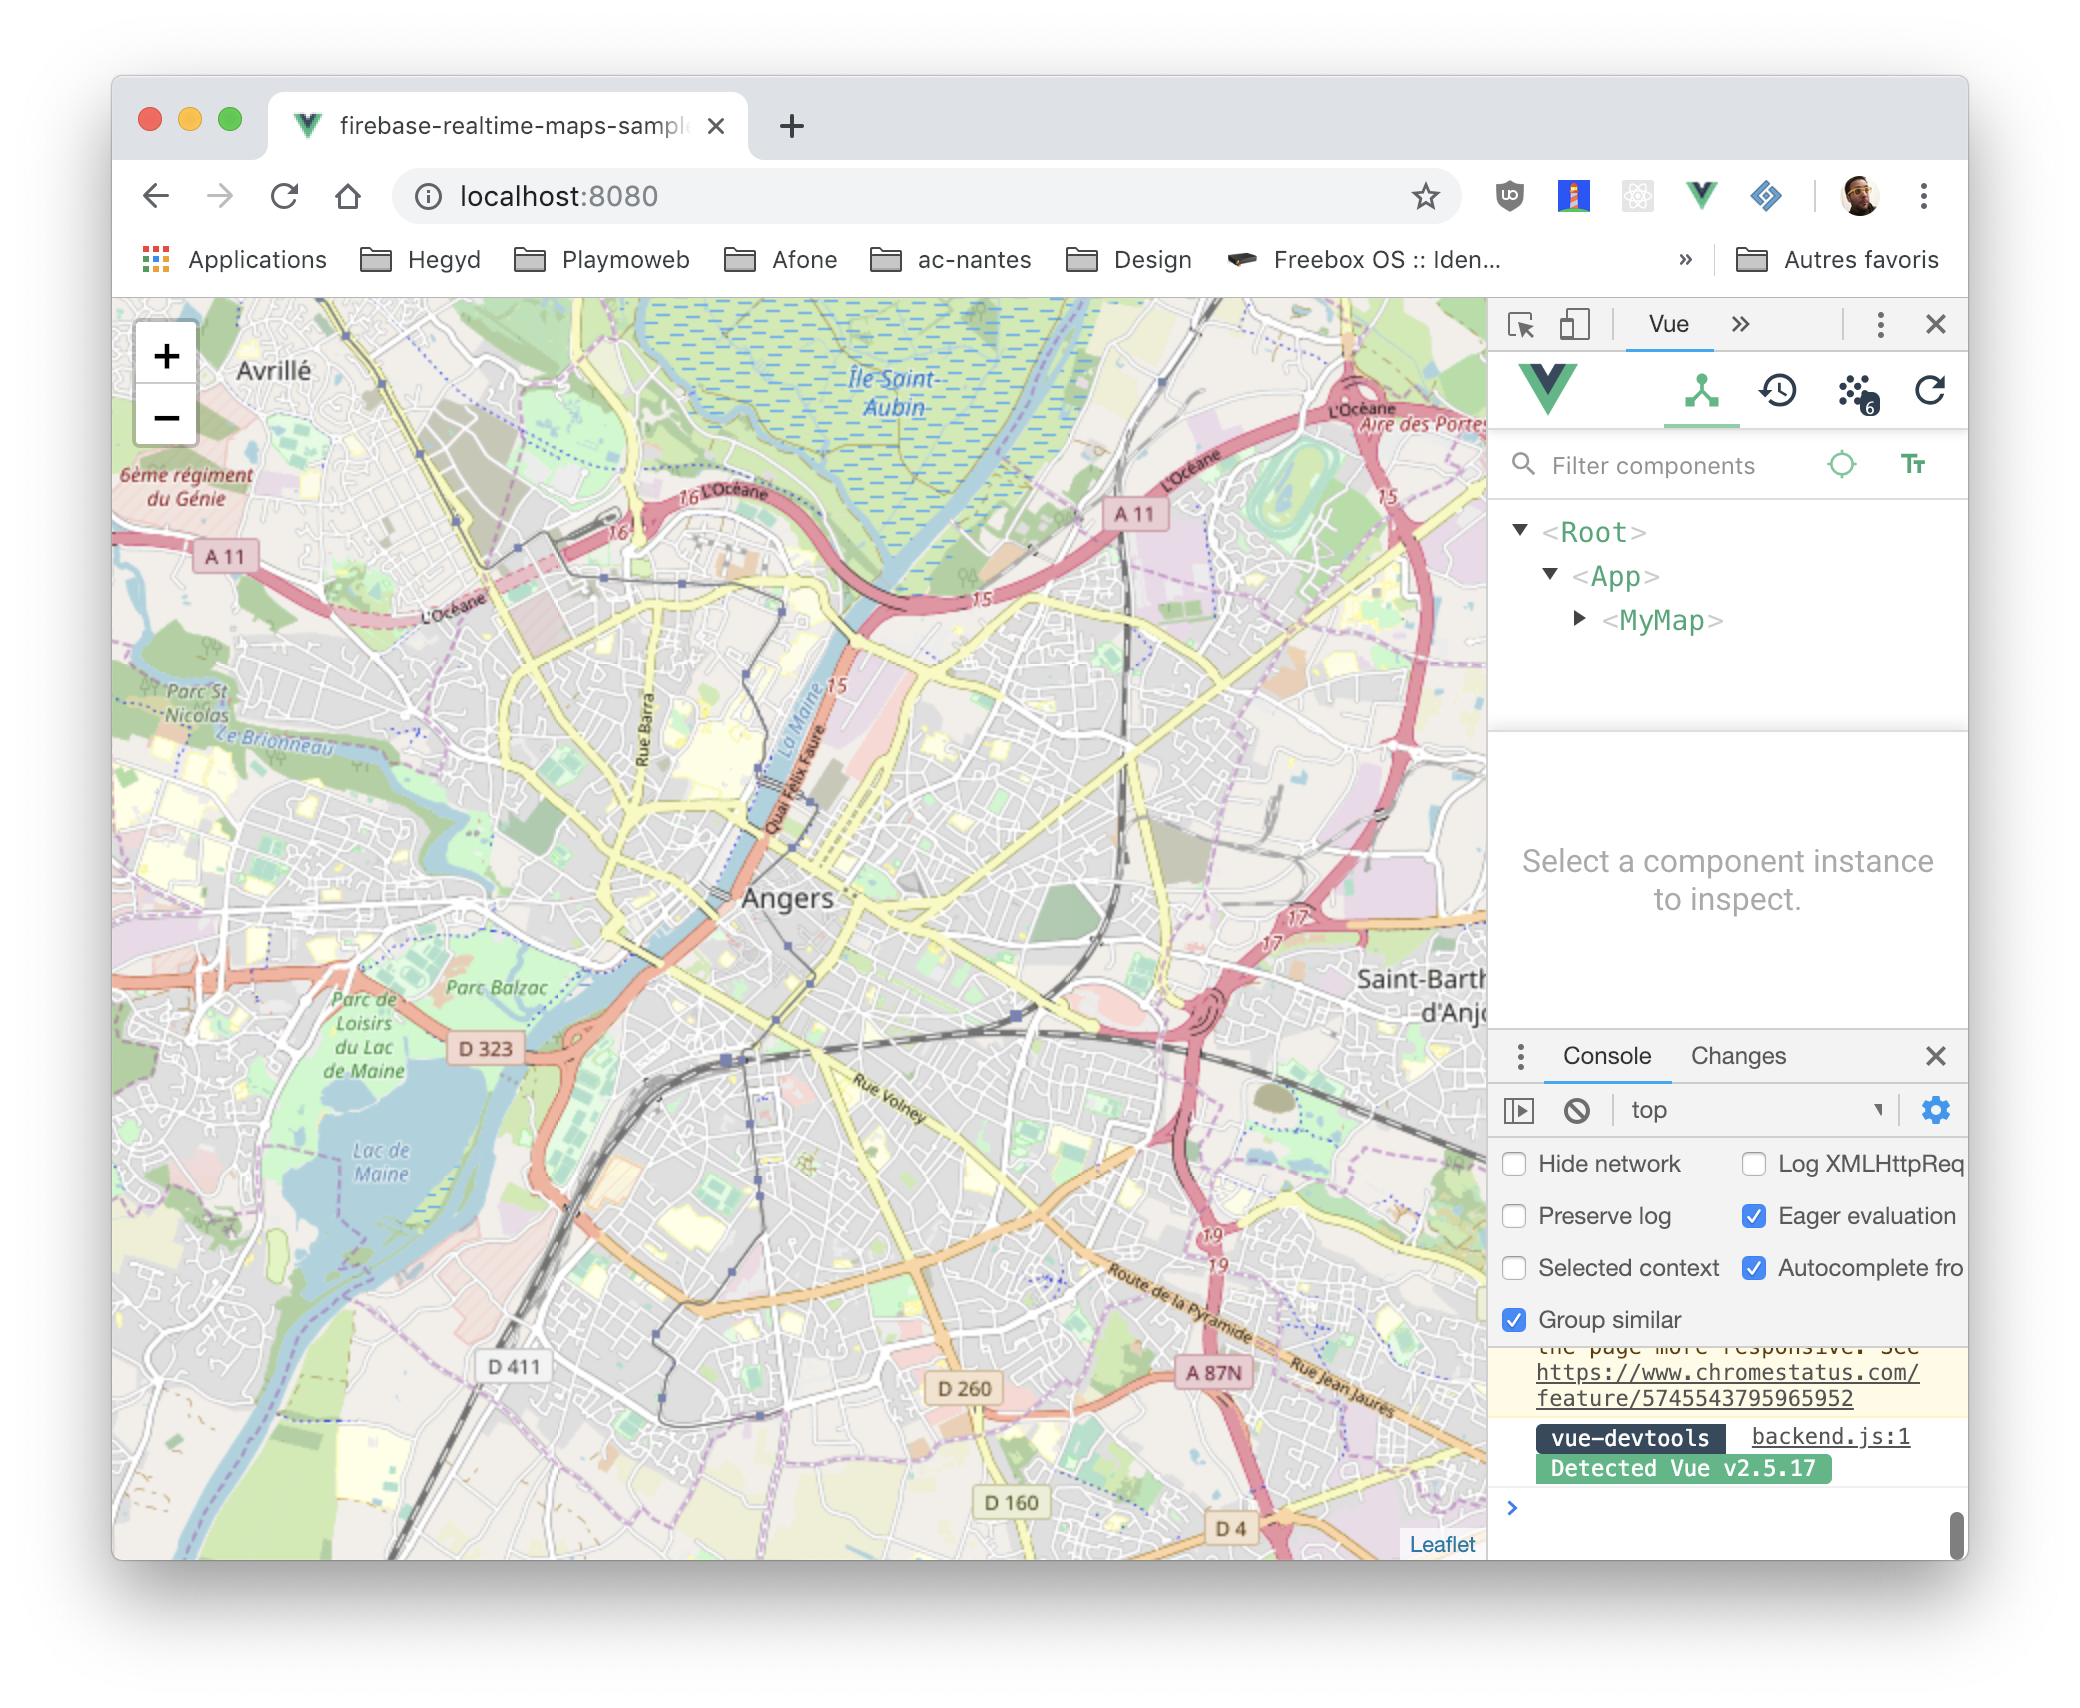Activate select component in page target
The image size is (2080, 1708).
pos(1841,465)
